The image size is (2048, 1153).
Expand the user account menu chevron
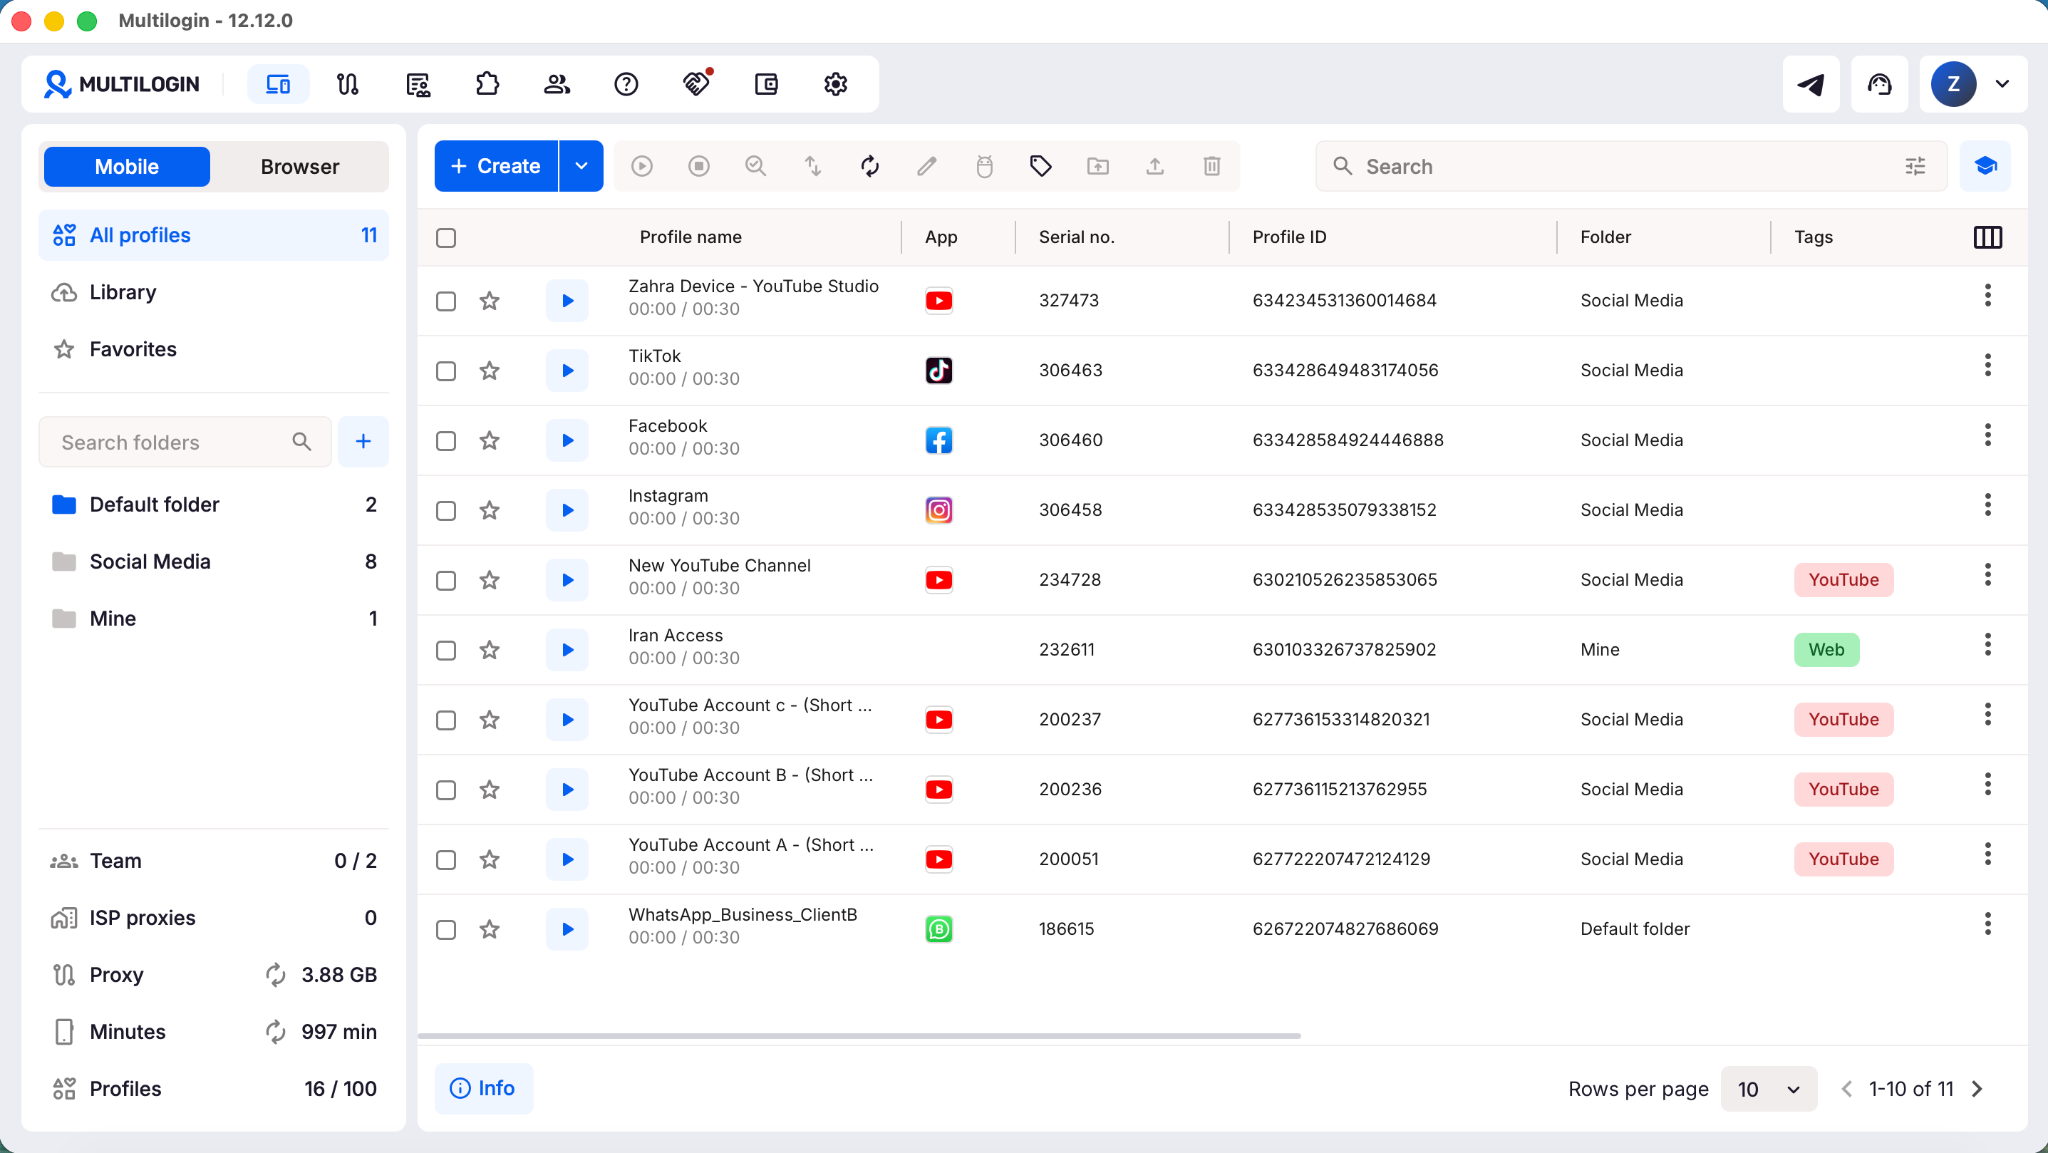[x=2002, y=84]
